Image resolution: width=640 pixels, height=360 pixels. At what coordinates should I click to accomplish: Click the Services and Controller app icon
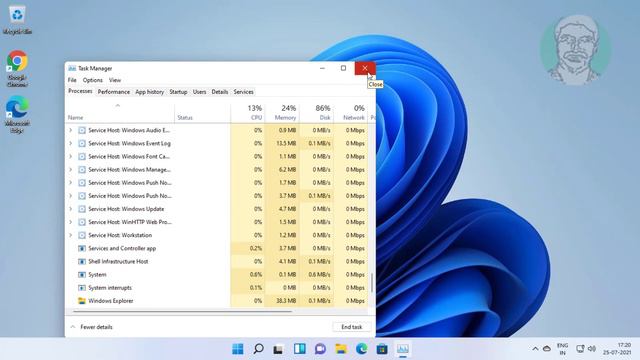tap(82, 248)
